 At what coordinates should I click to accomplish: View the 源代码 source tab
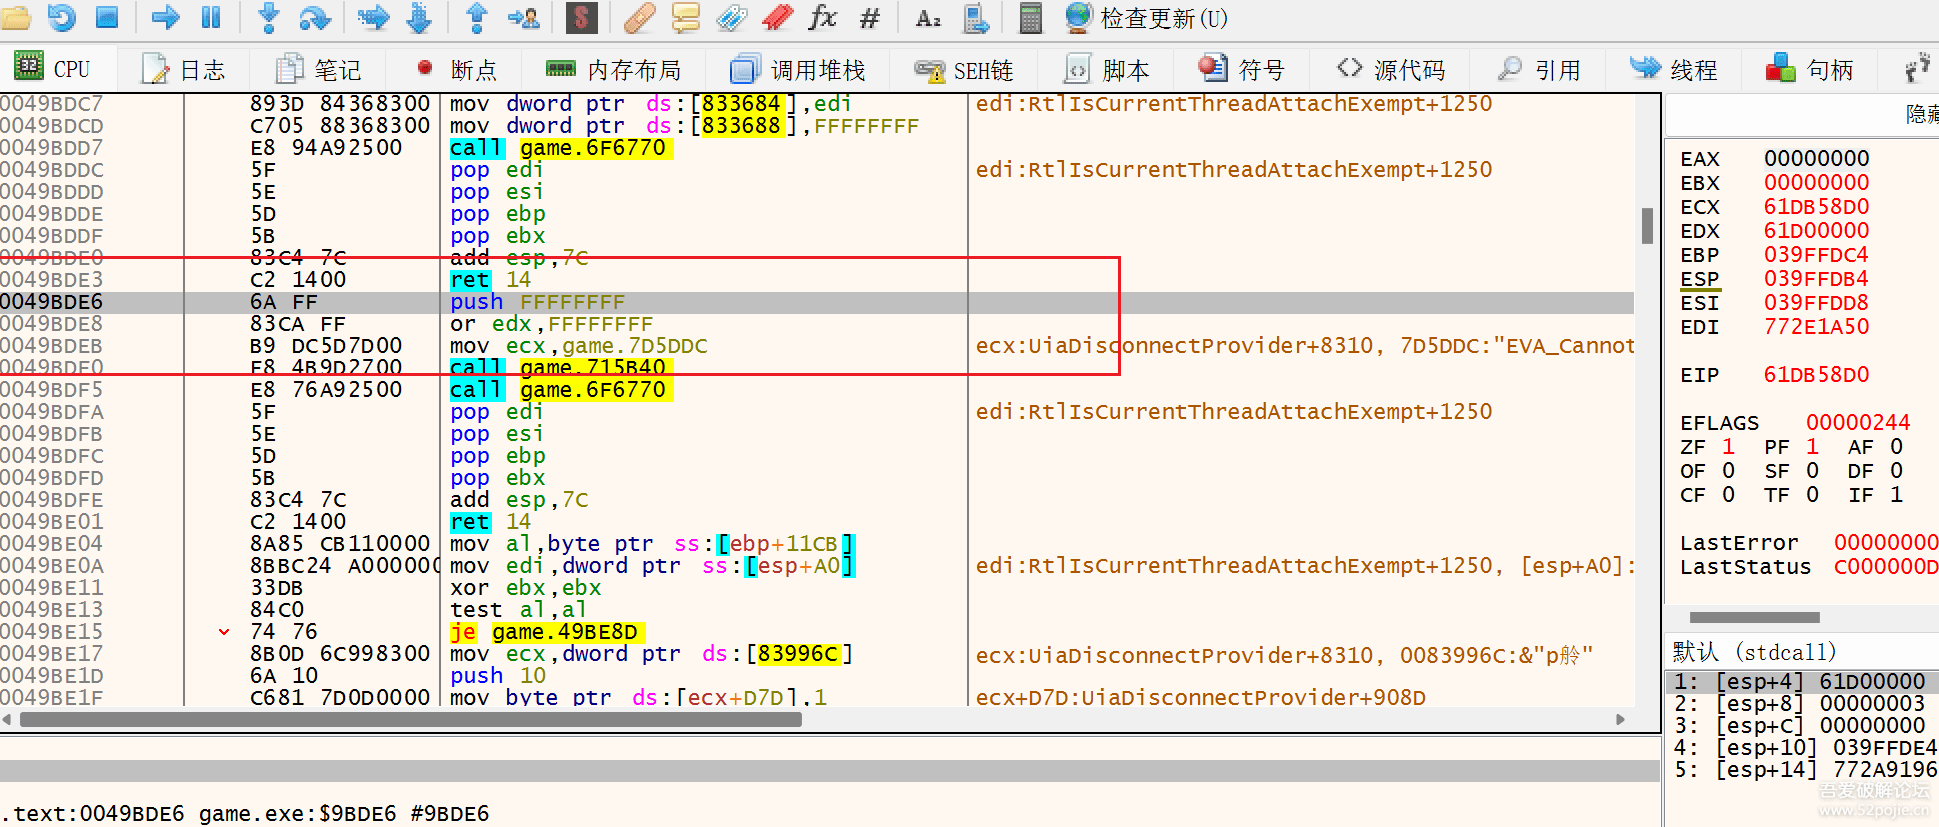pyautogui.click(x=1392, y=69)
